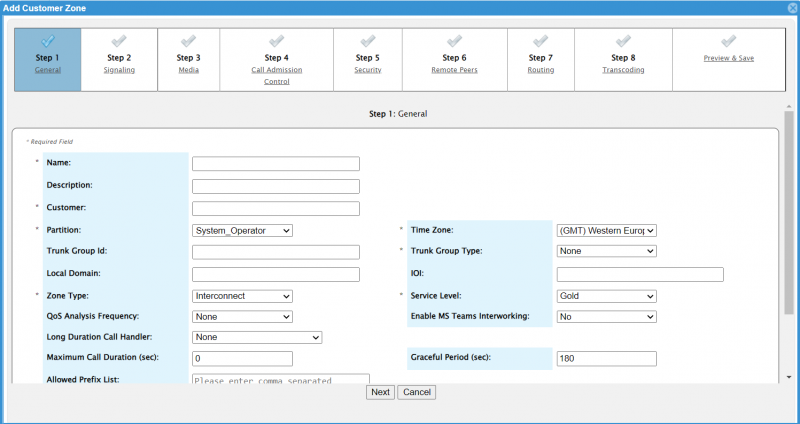The image size is (800, 424).
Task: Click the IOI input field
Action: pos(640,275)
